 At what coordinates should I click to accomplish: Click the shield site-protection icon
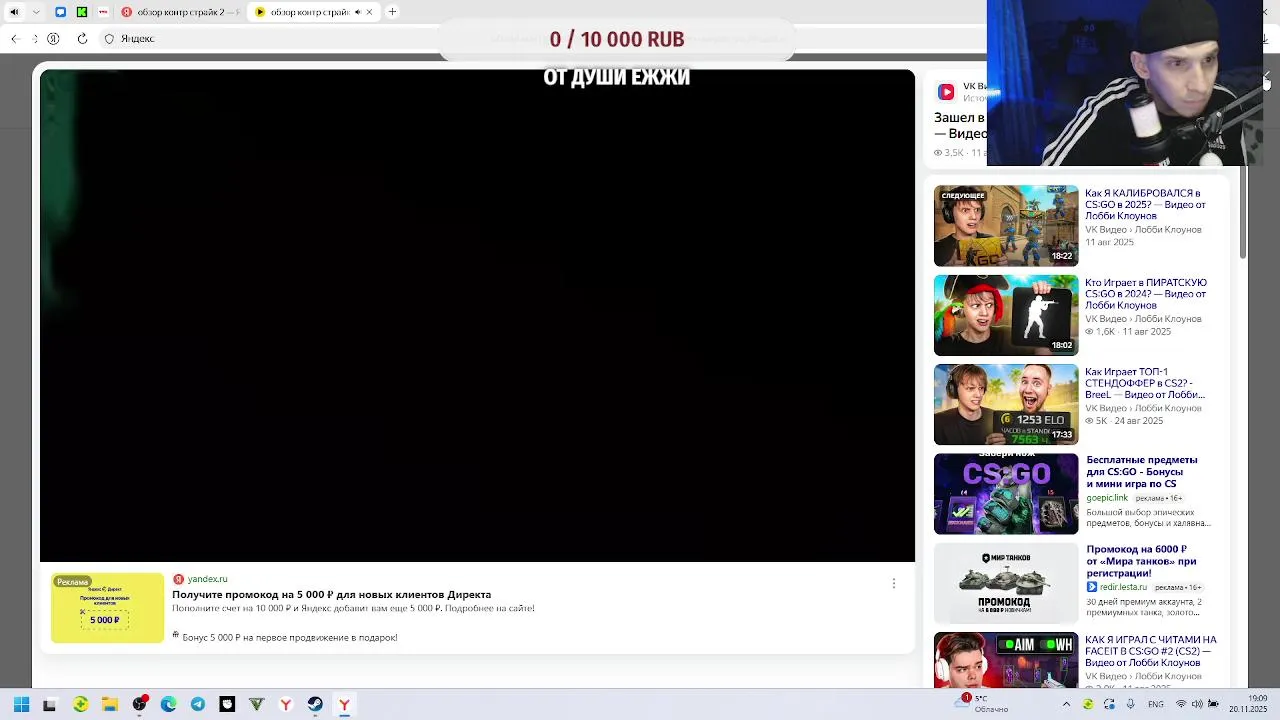click(x=110, y=39)
